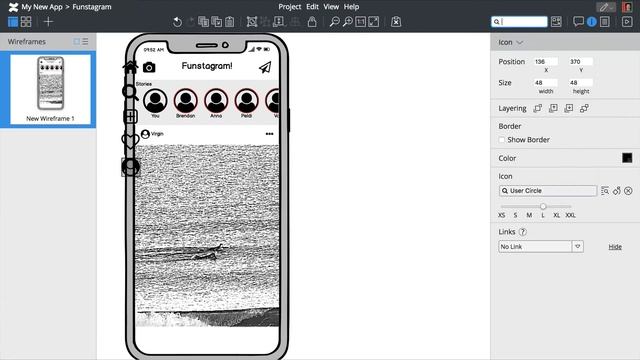Click the Size width value field

pos(546,83)
